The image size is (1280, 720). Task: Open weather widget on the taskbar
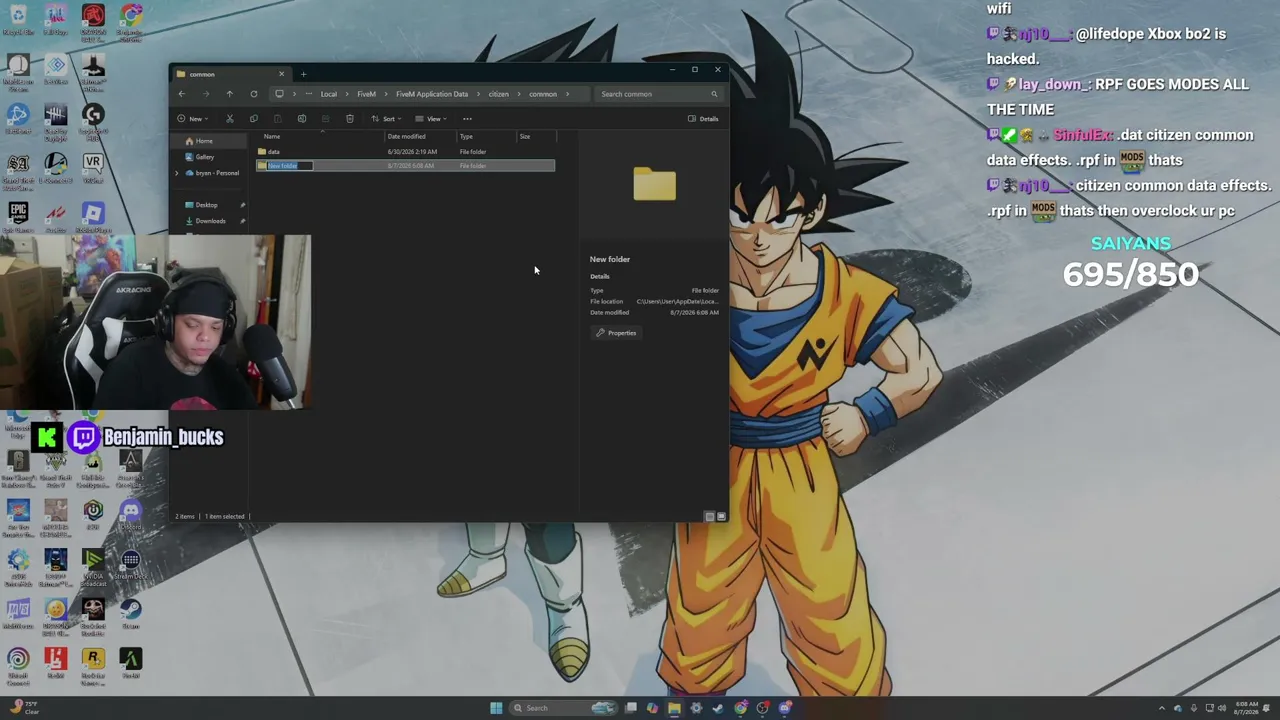[x=24, y=708]
